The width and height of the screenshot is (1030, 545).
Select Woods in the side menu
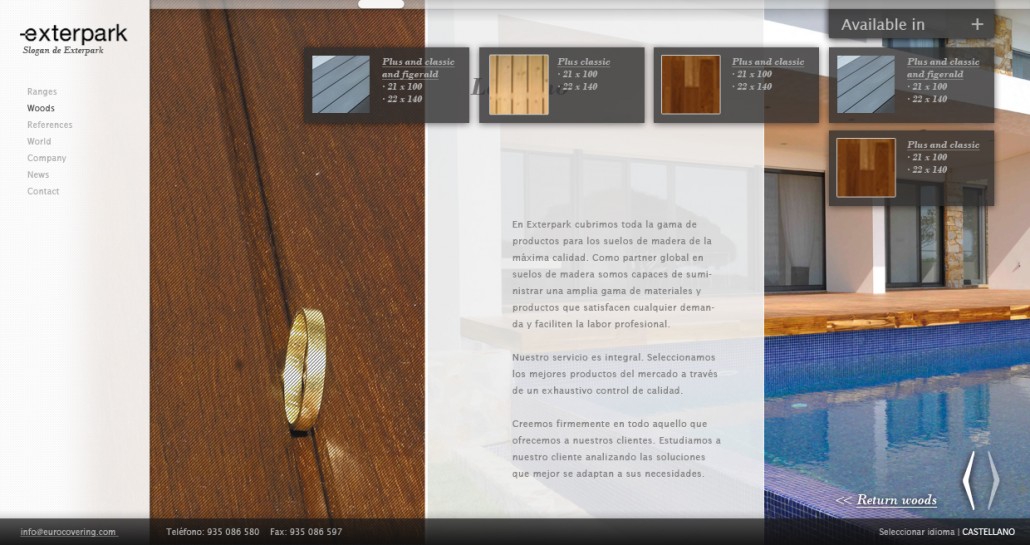pos(41,108)
